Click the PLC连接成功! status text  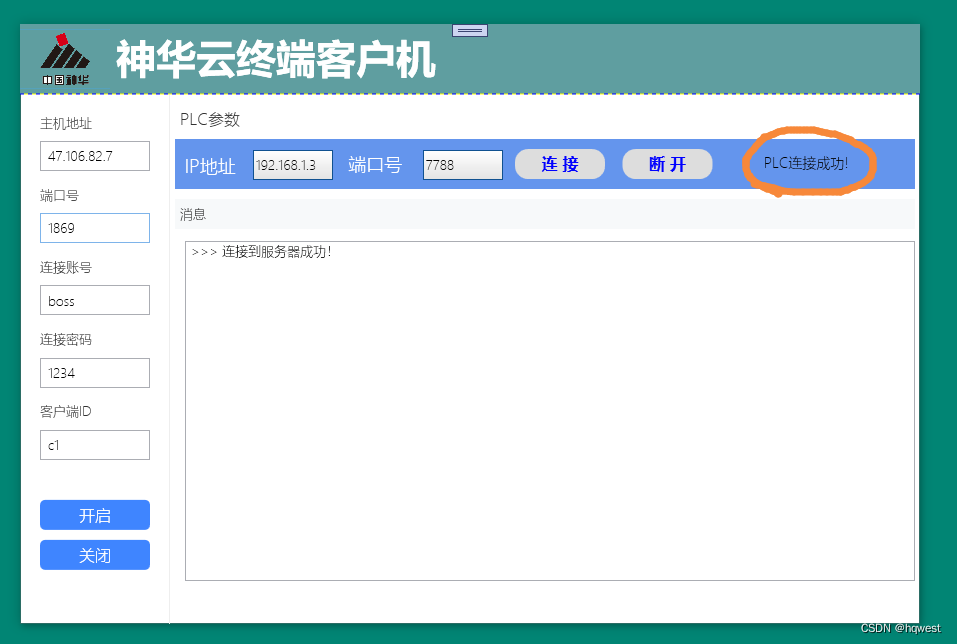click(806, 163)
